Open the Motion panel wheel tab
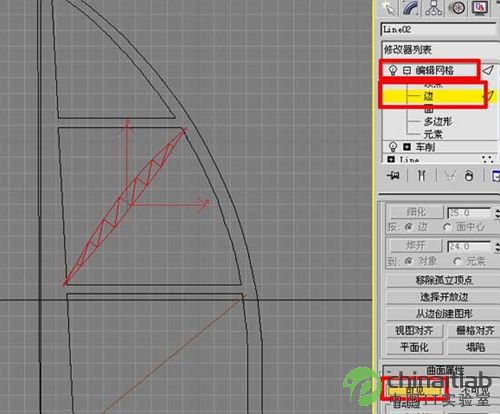Screen dimensions: 500x414 457,8
